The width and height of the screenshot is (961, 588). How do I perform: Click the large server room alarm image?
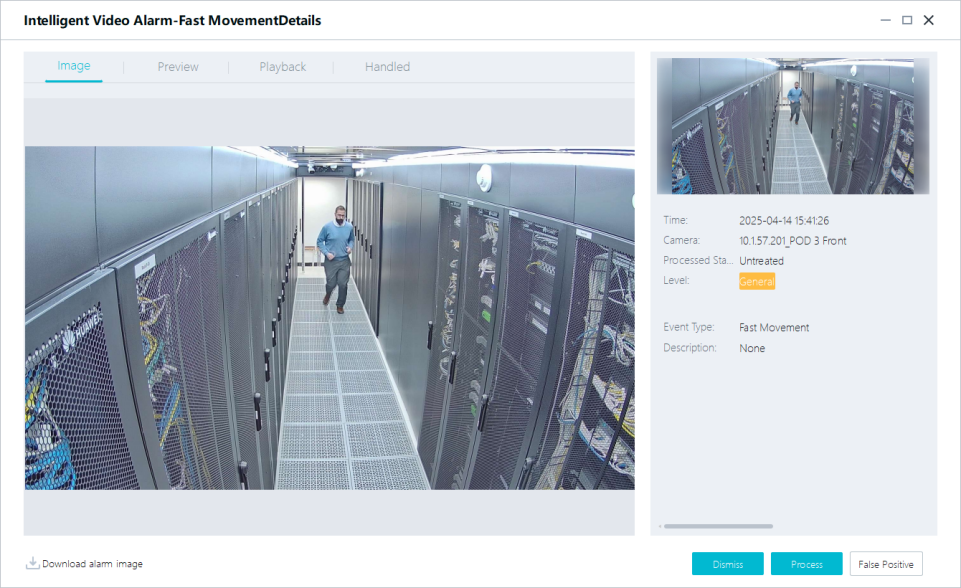(329, 317)
